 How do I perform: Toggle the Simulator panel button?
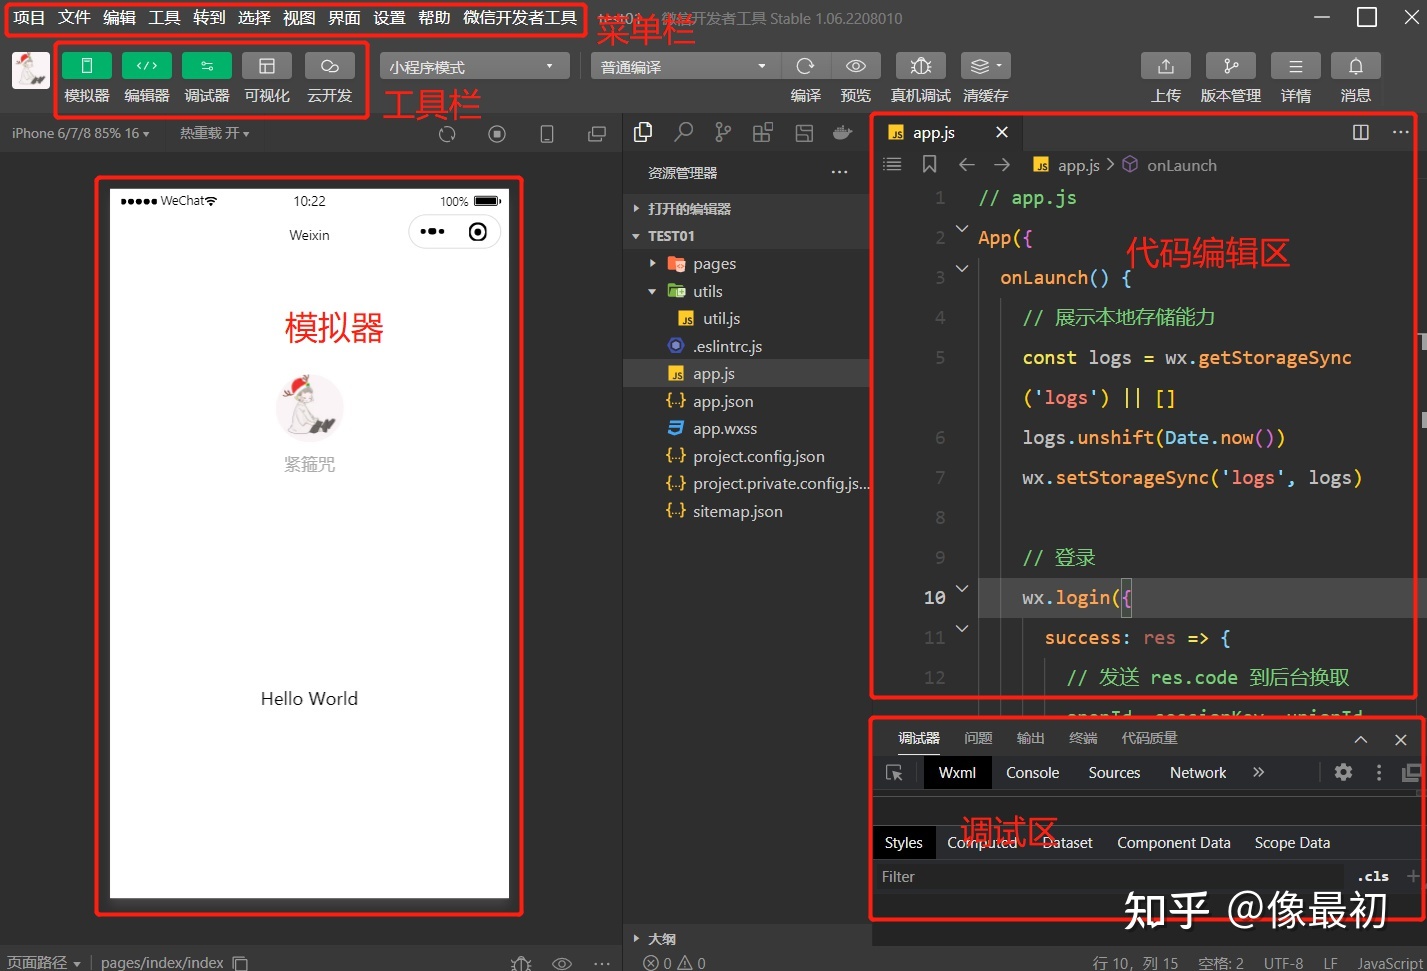coord(87,66)
